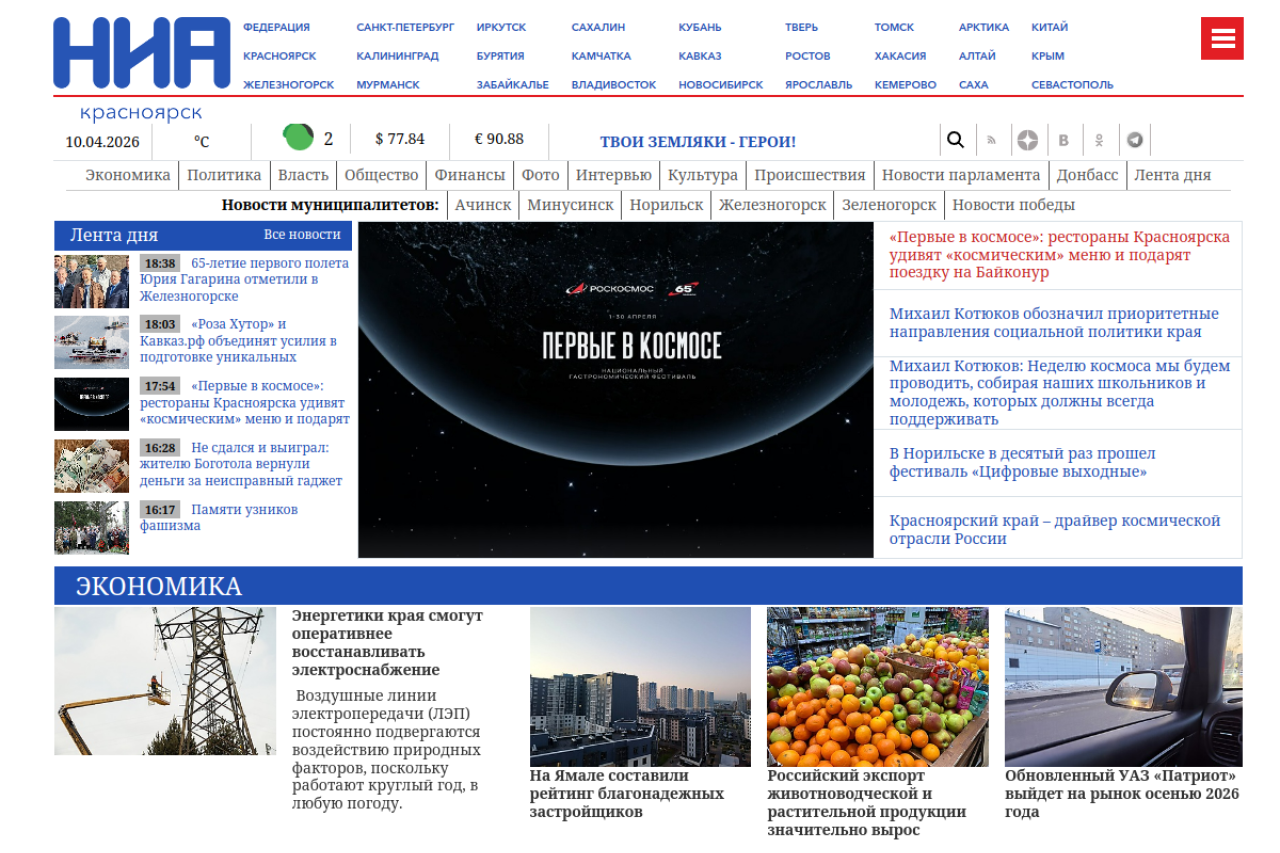Open the fruit market photo thumbnail
This screenshot has height=853, width=1280.
[877, 686]
